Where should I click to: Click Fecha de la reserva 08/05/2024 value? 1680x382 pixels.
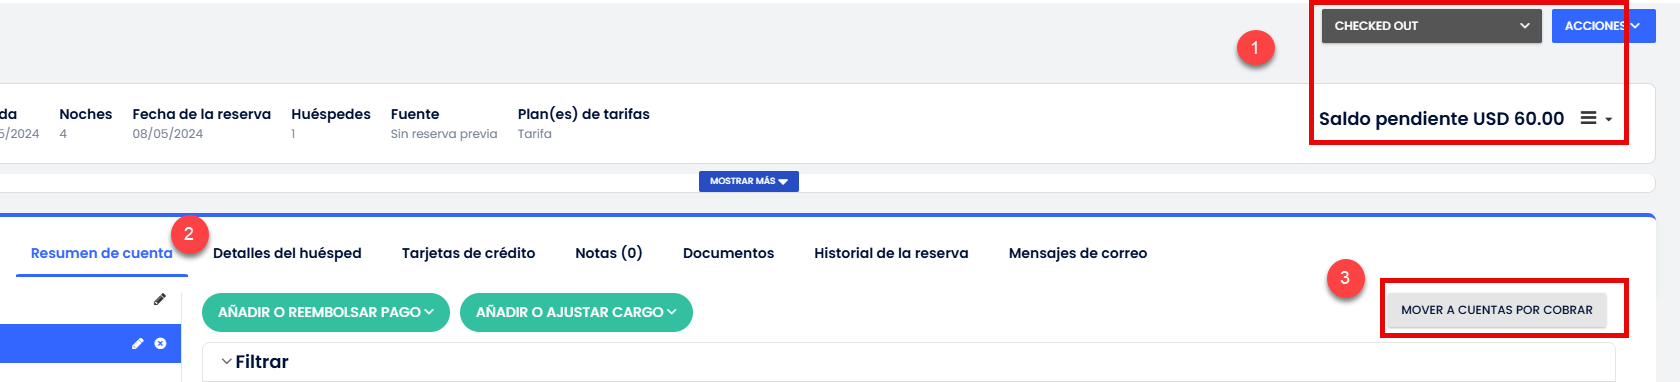pyautogui.click(x=168, y=134)
